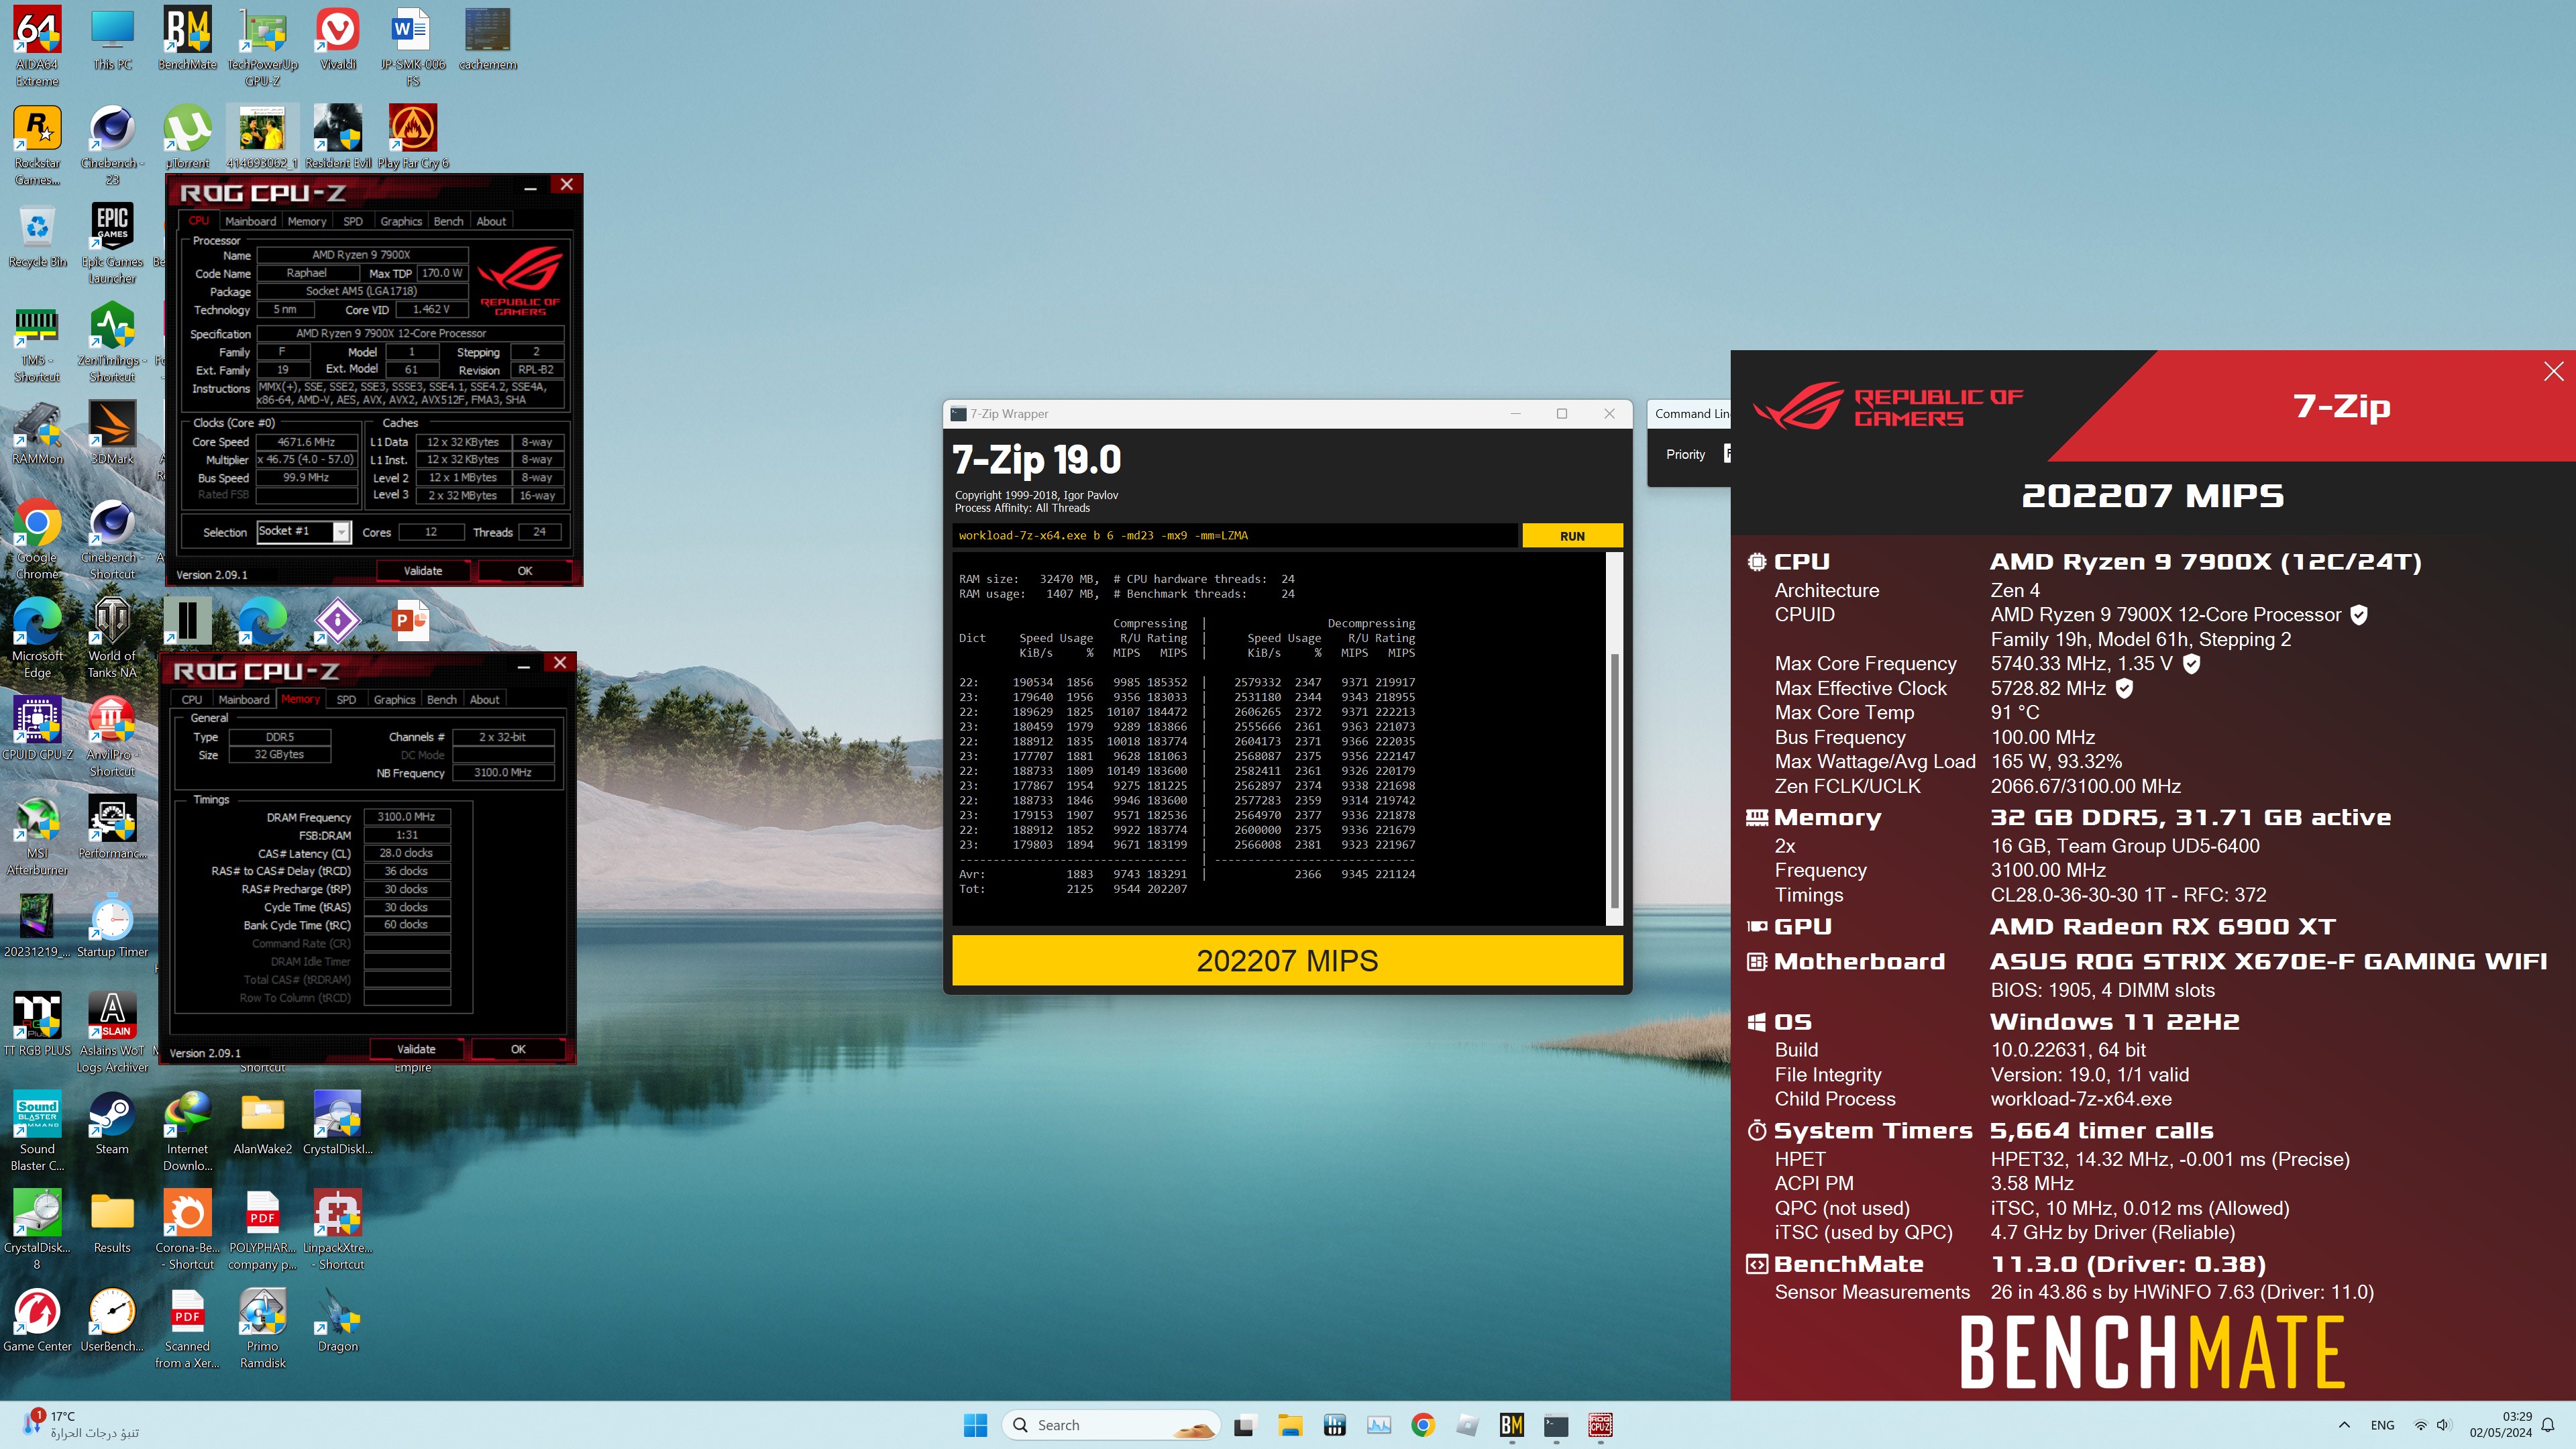Open TT RGB PLUS desktop icon
Screen dimensions: 2576x1449
[x=37, y=1025]
